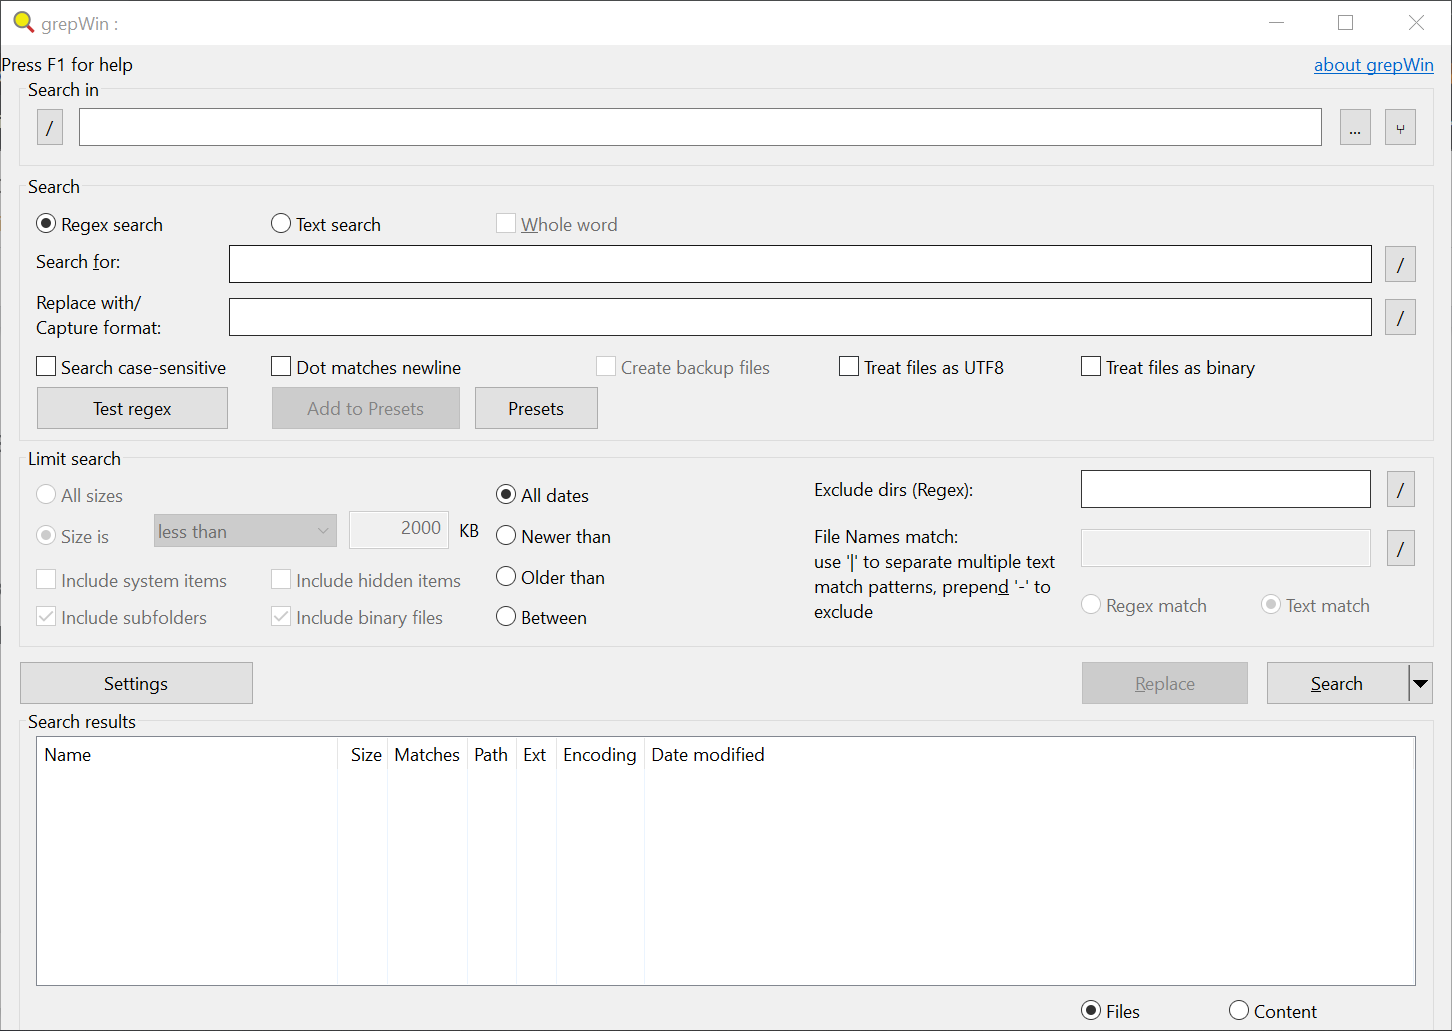Click the slash button left of Search in path
This screenshot has height=1031, width=1452.
pos(49,127)
